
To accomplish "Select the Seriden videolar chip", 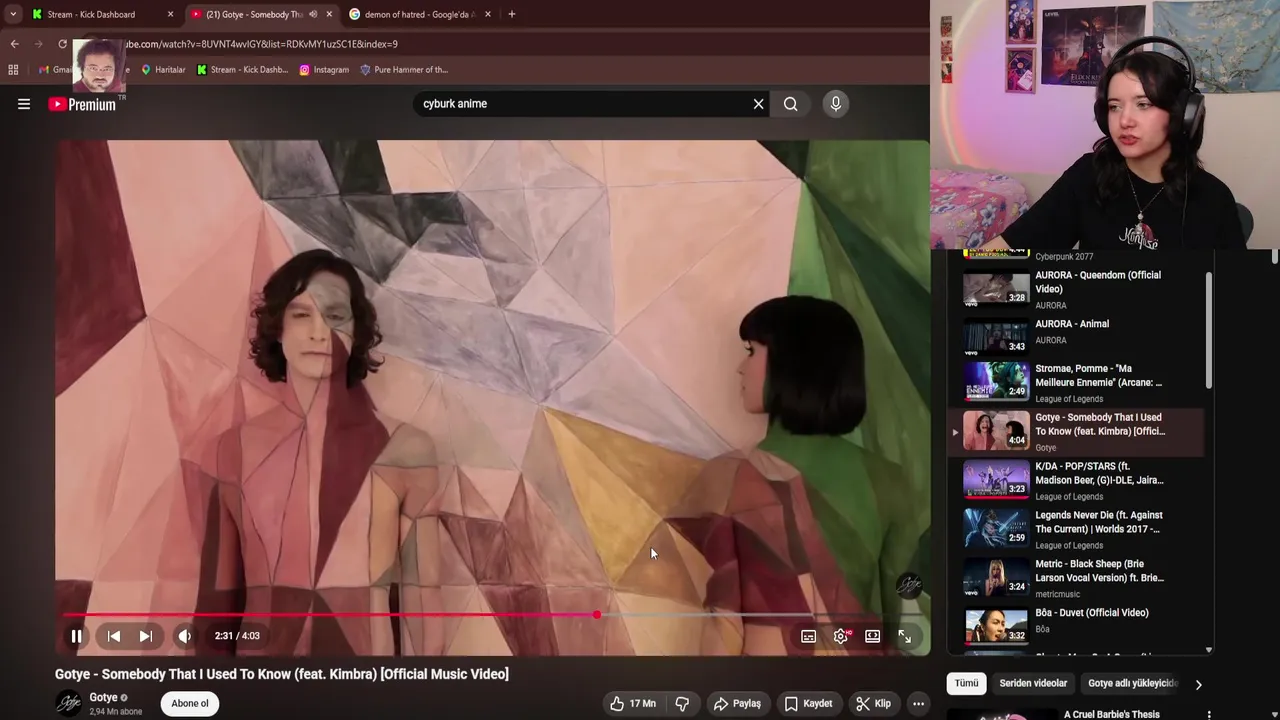I will point(1033,683).
